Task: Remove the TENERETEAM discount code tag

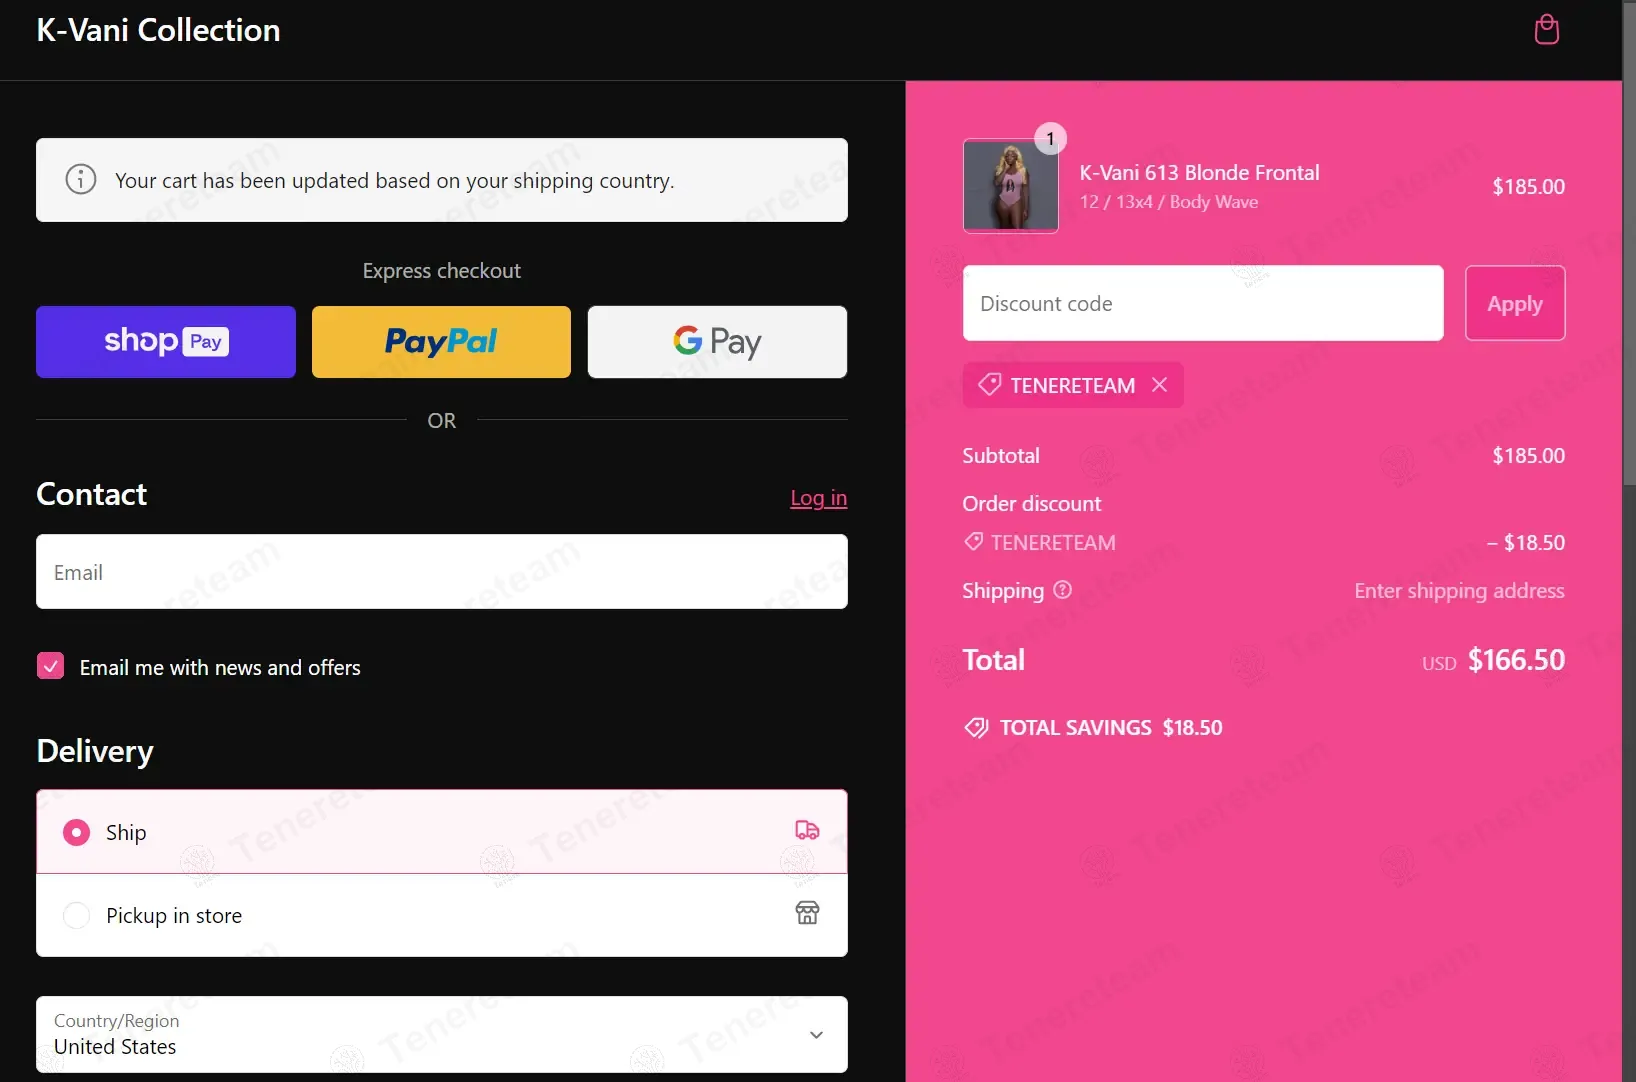Action: [1159, 385]
